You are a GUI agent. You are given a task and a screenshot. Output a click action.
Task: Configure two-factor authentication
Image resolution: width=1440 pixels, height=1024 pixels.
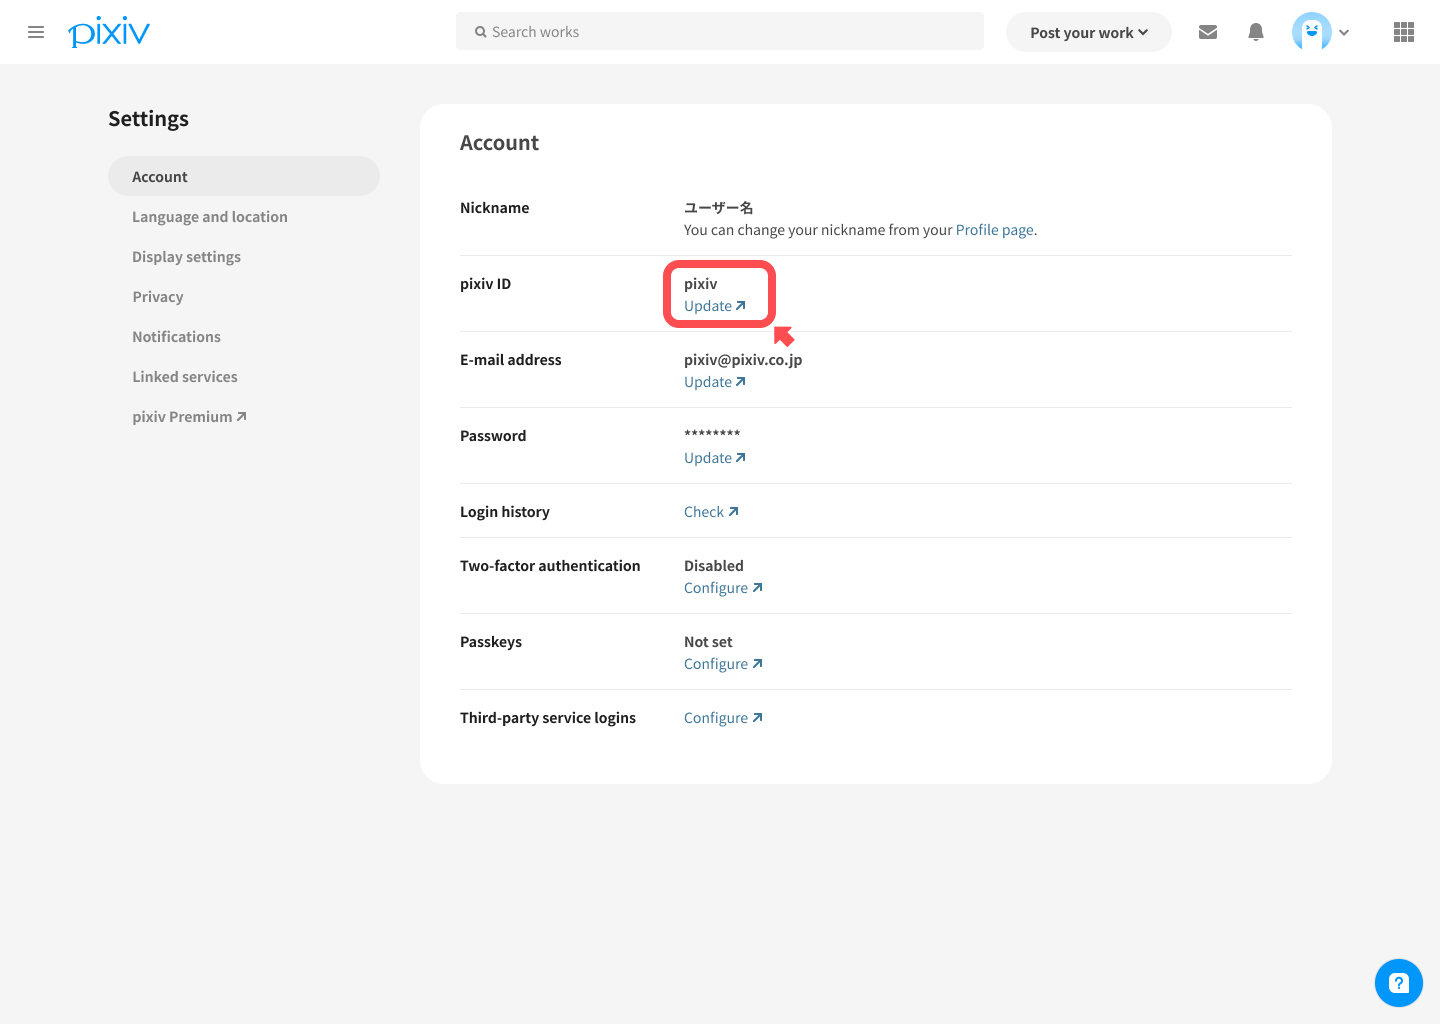pyautogui.click(x=723, y=587)
